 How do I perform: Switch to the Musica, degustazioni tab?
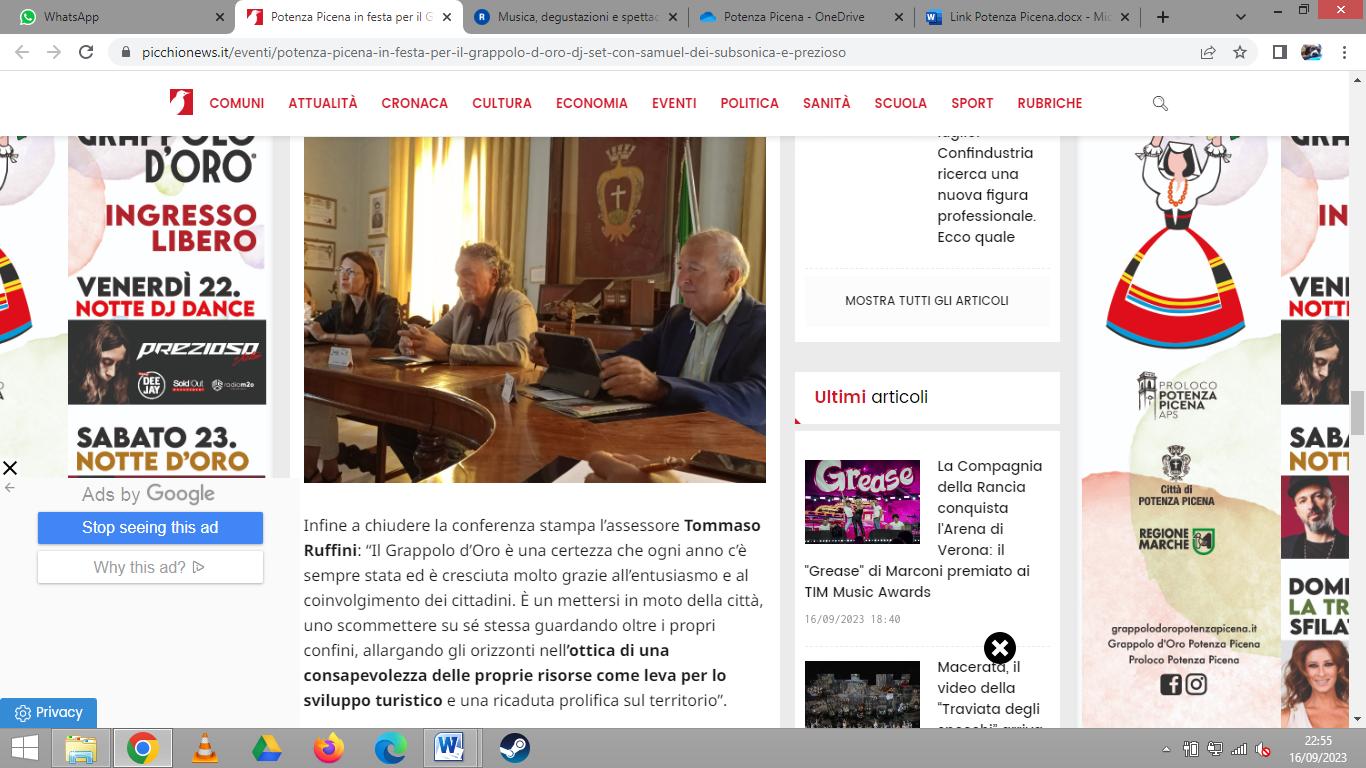tap(575, 17)
